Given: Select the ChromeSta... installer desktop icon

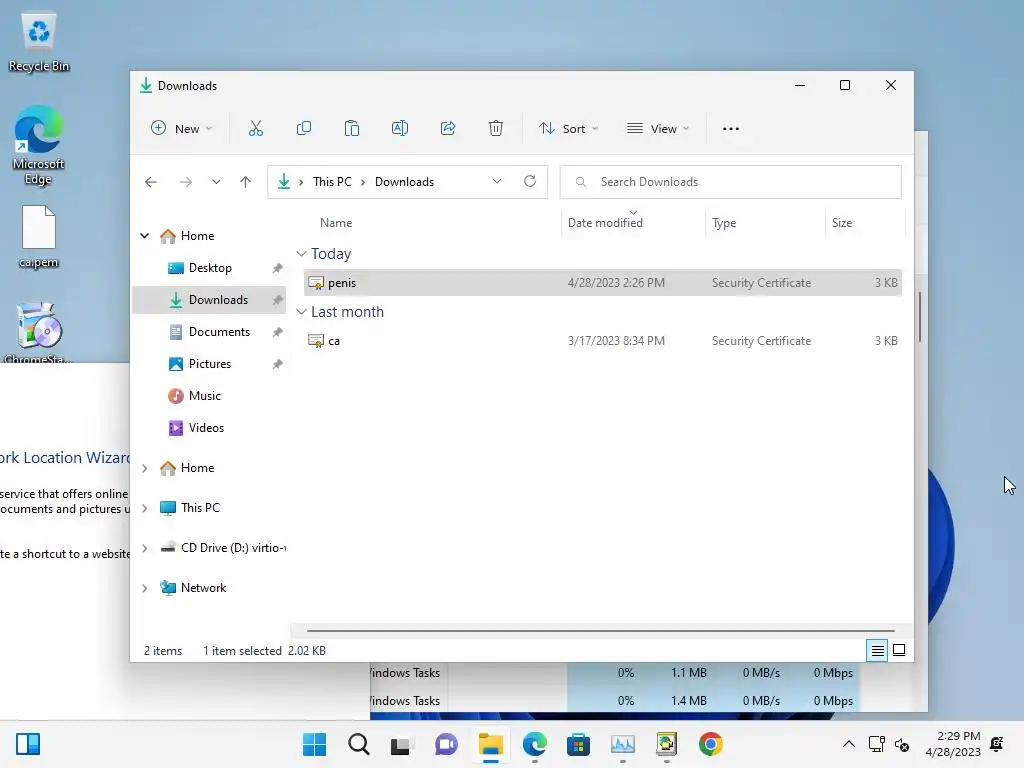Looking at the screenshot, I should (x=39, y=332).
